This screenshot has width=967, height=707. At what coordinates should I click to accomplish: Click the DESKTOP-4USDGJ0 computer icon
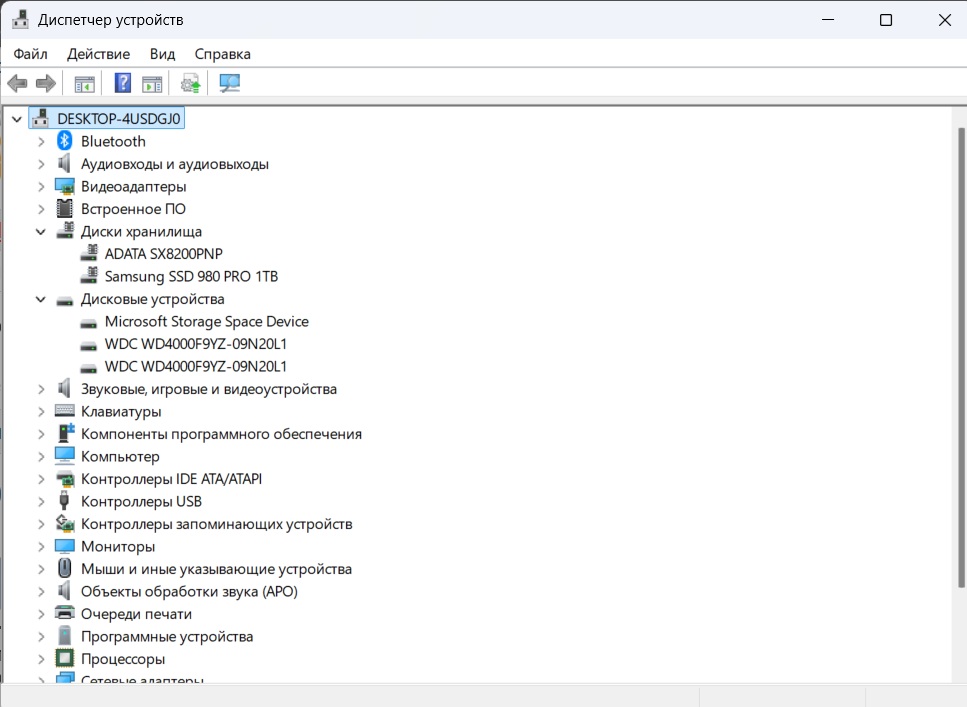41,118
